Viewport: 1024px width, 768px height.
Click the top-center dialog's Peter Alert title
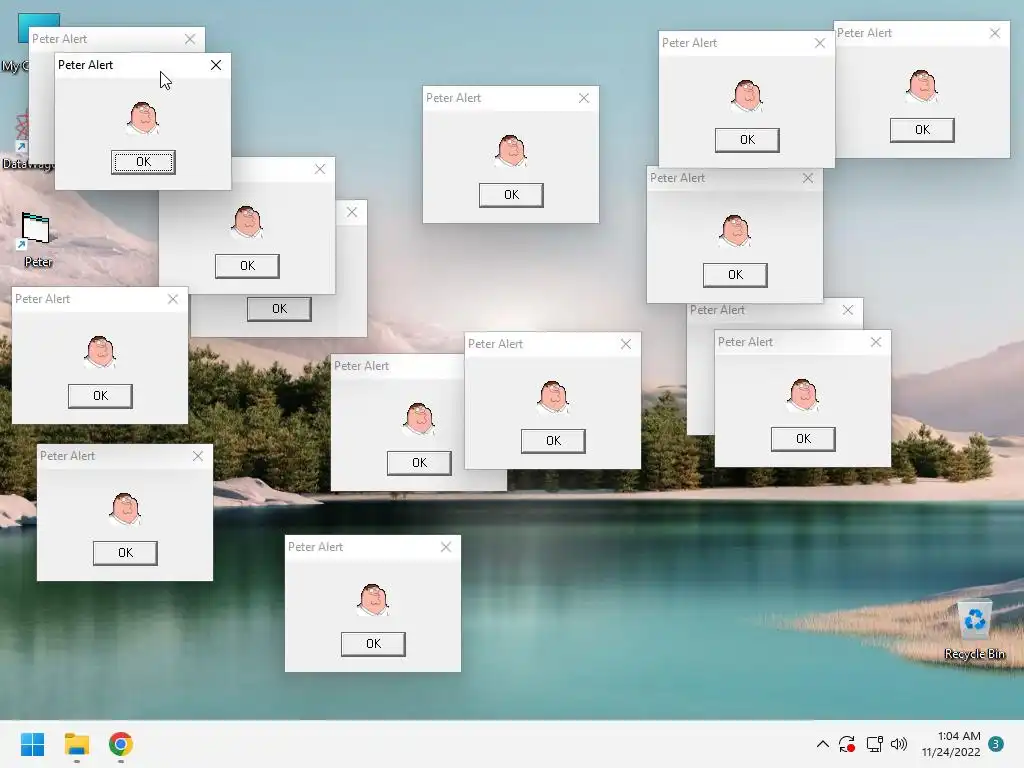point(453,98)
